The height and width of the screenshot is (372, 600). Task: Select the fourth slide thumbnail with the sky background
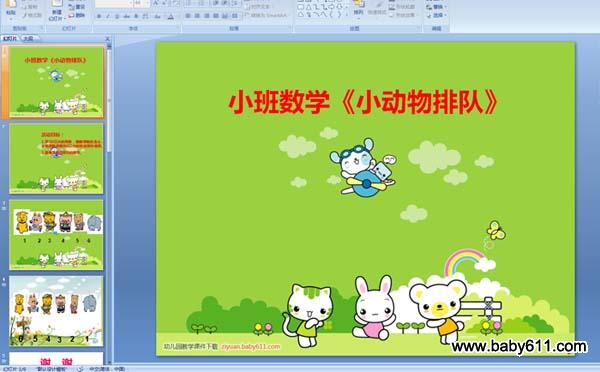coord(56,311)
